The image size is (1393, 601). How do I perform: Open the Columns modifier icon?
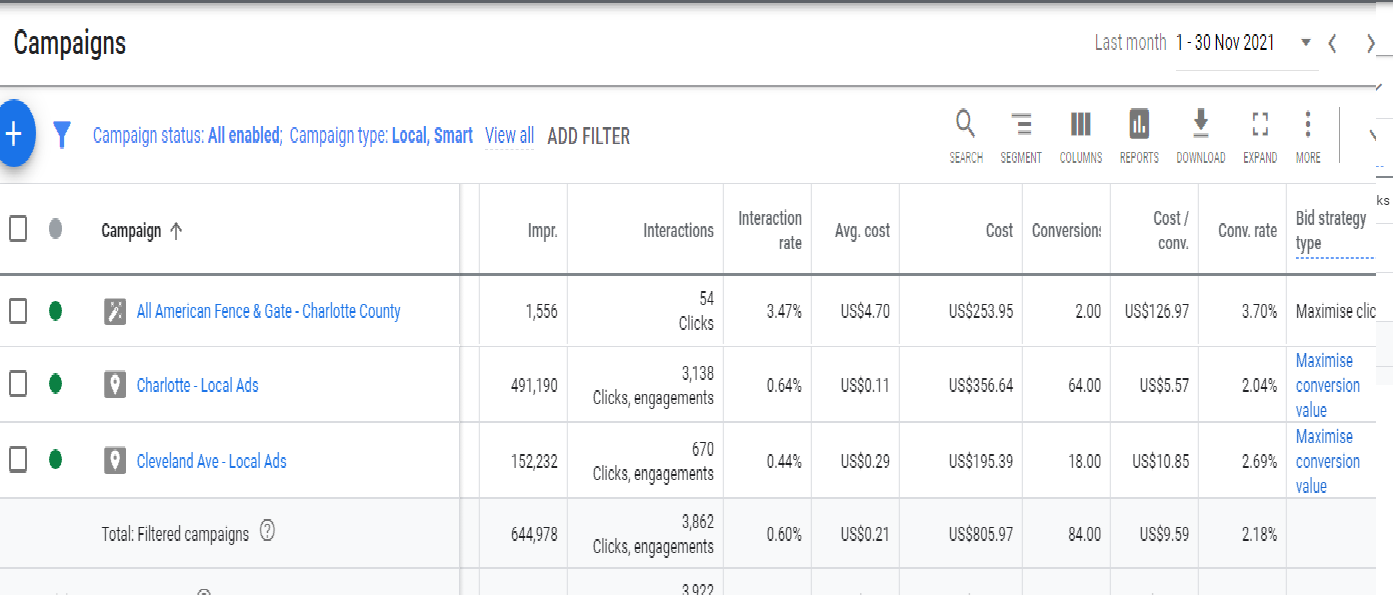1080,124
